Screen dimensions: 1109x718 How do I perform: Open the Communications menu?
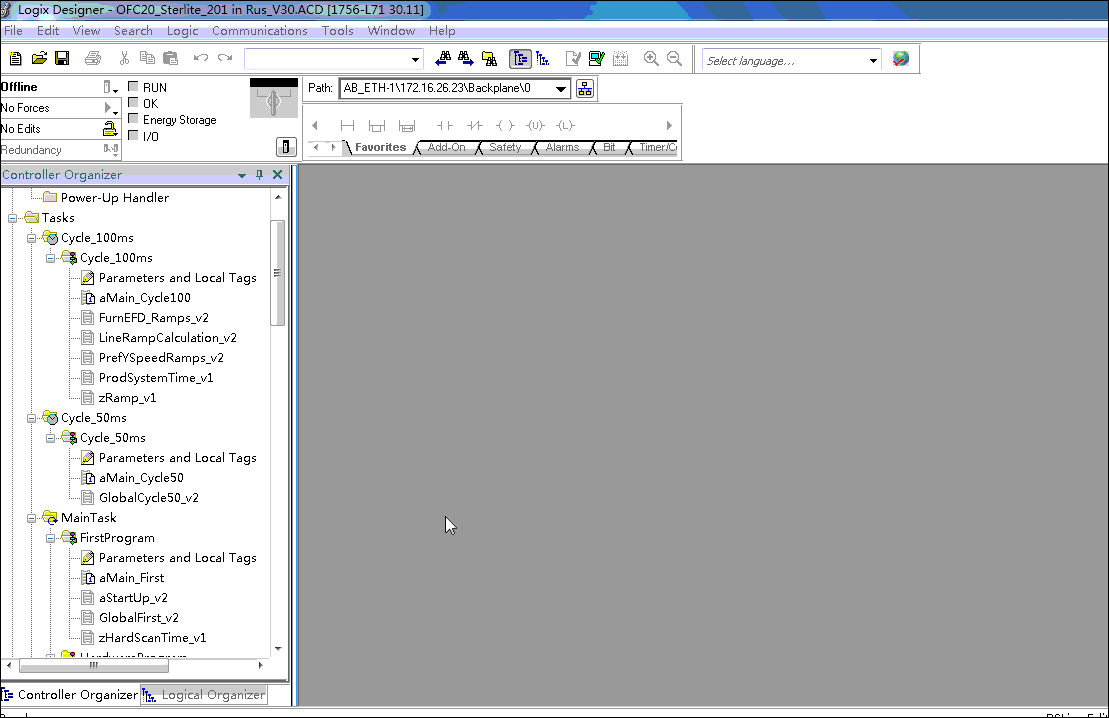click(x=259, y=31)
